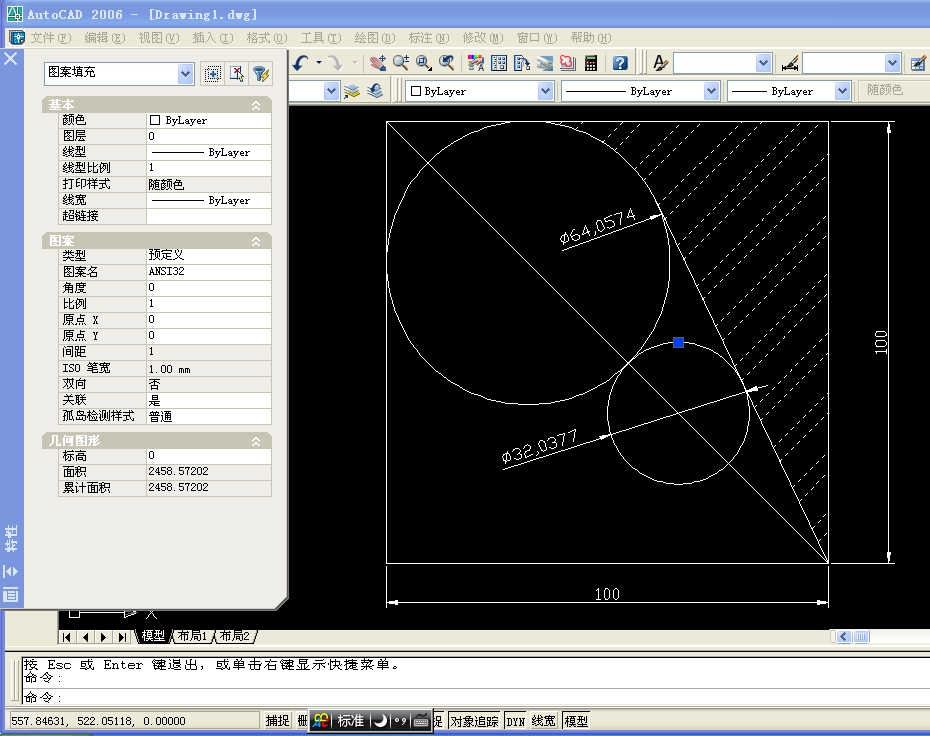Screen dimensions: 930x736
Task: Toggle DYN dynamic input
Action: pos(515,721)
